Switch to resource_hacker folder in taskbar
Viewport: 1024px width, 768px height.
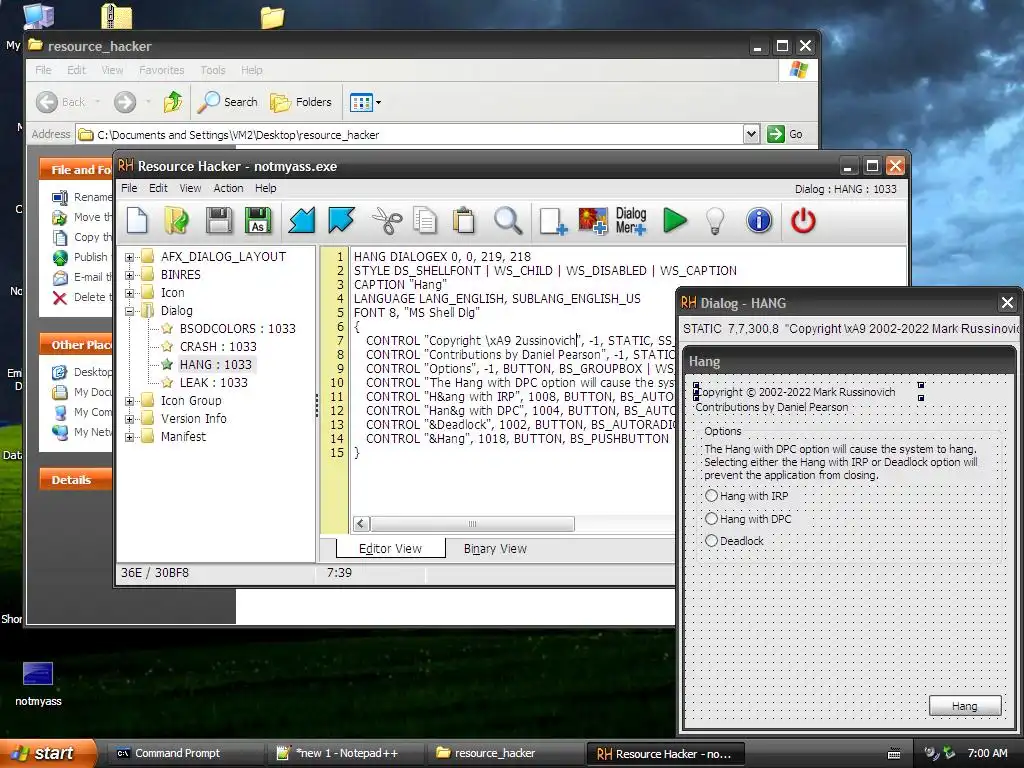tap(504, 753)
